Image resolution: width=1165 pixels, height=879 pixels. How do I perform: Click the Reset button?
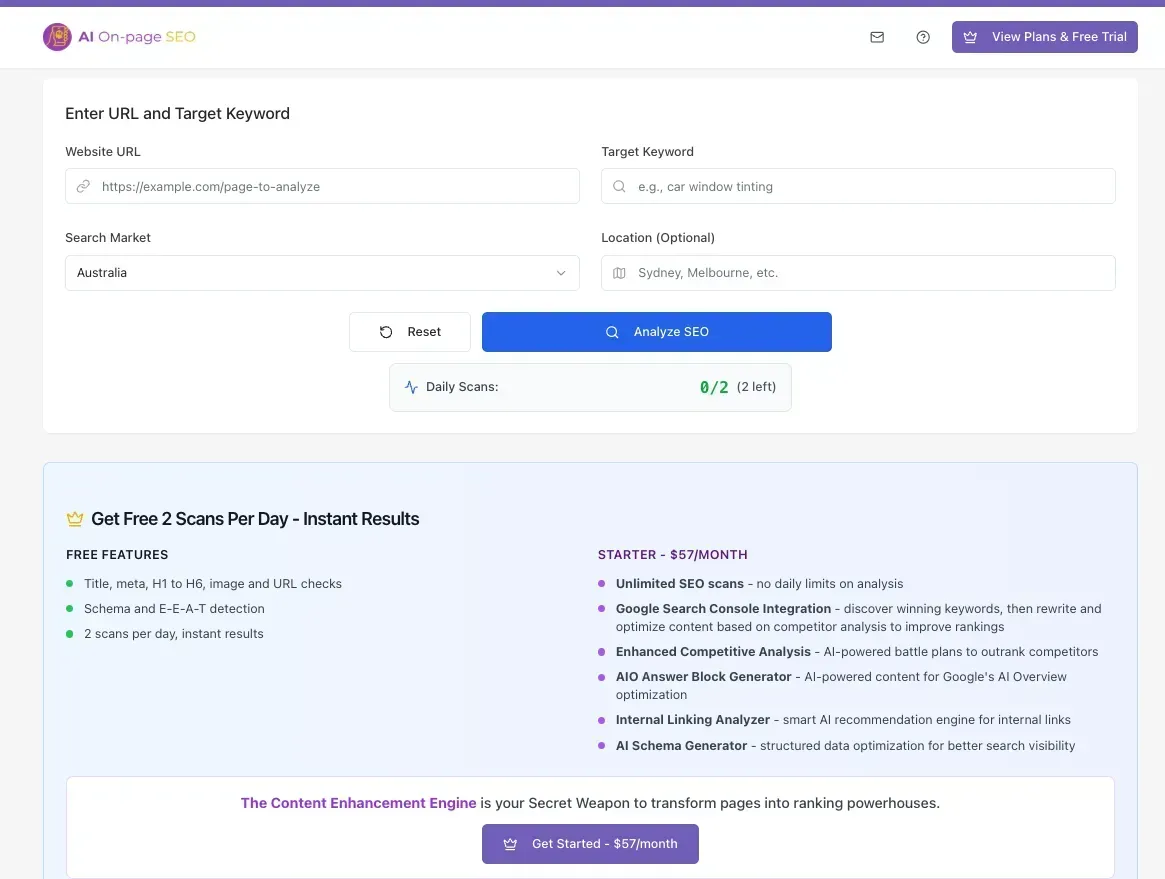click(410, 332)
